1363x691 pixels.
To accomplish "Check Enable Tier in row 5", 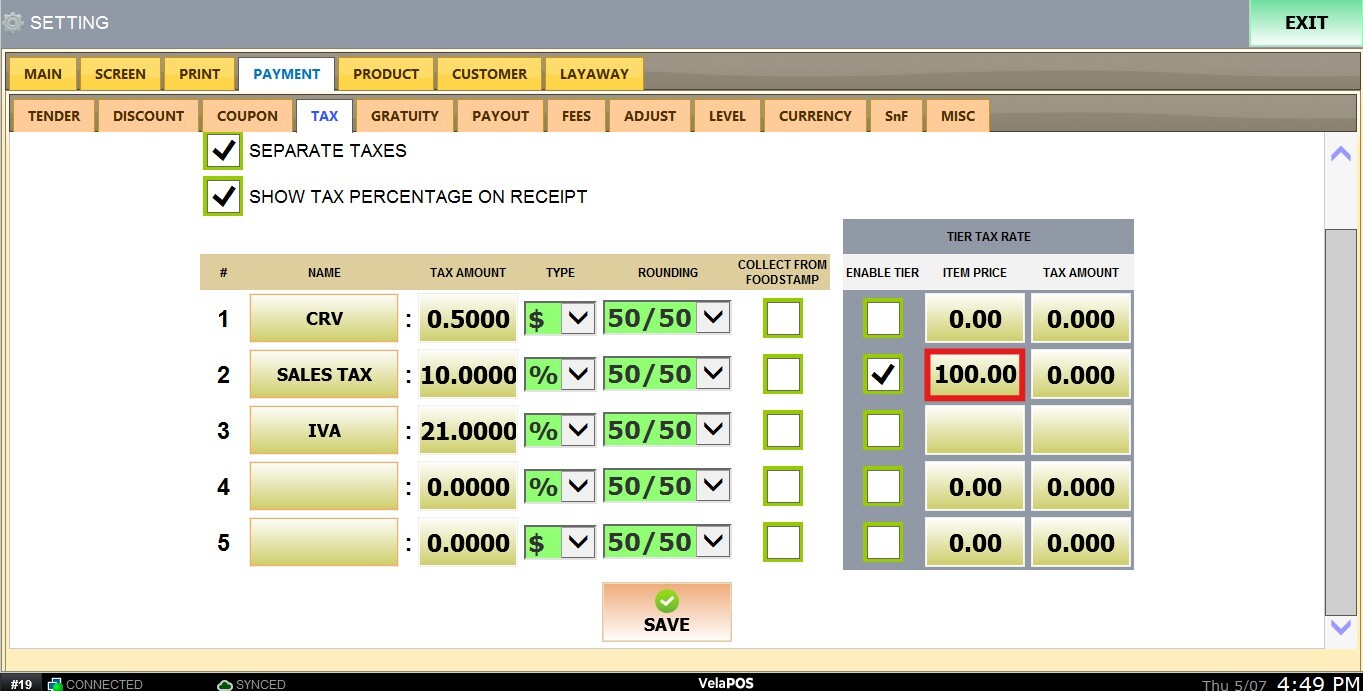I will tap(883, 543).
